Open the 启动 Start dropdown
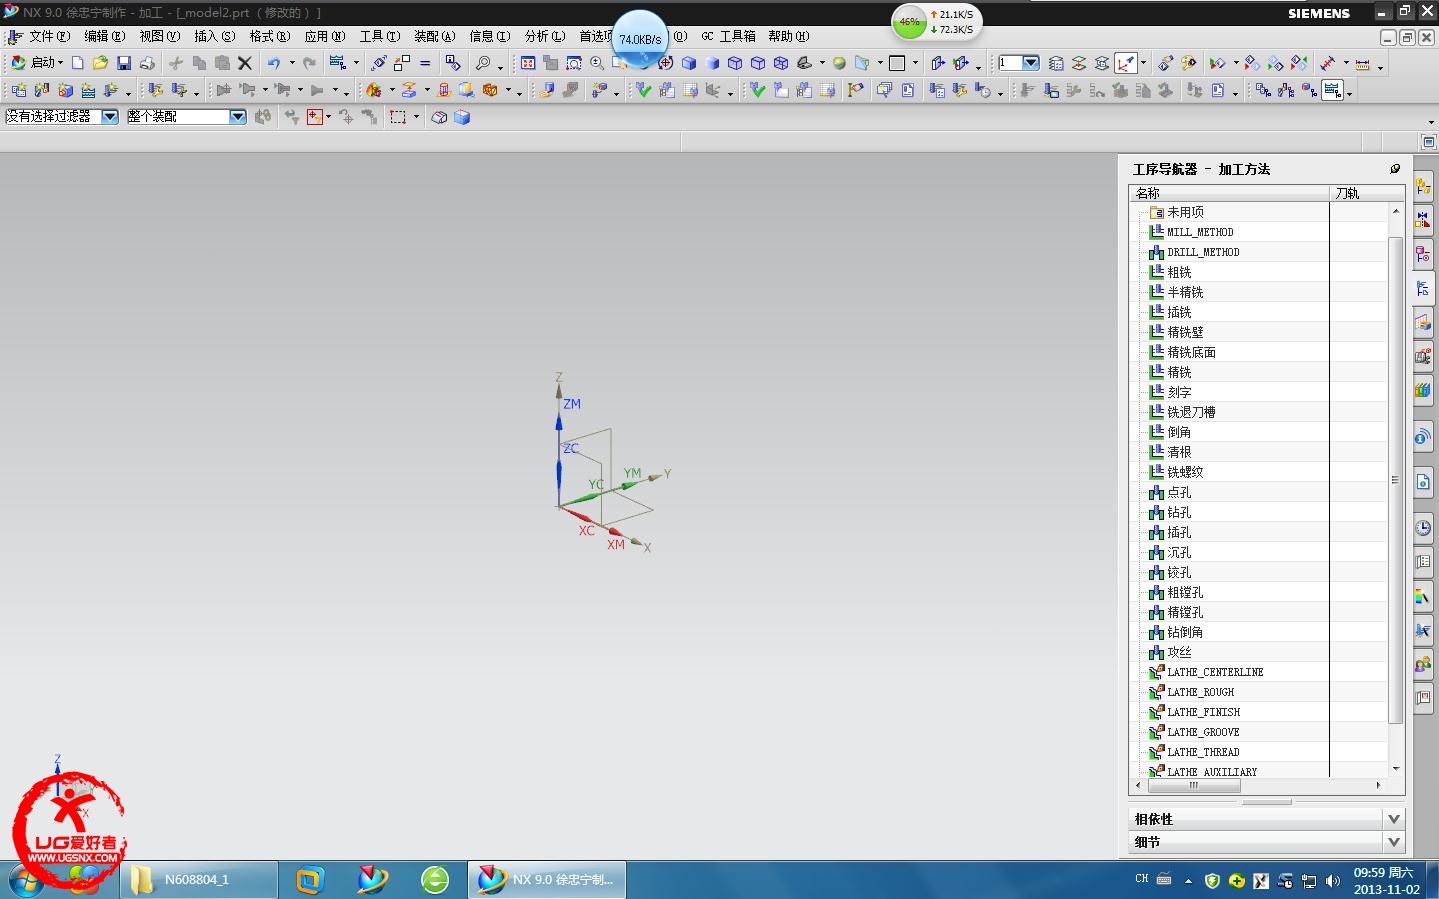The width and height of the screenshot is (1439, 899). point(37,62)
